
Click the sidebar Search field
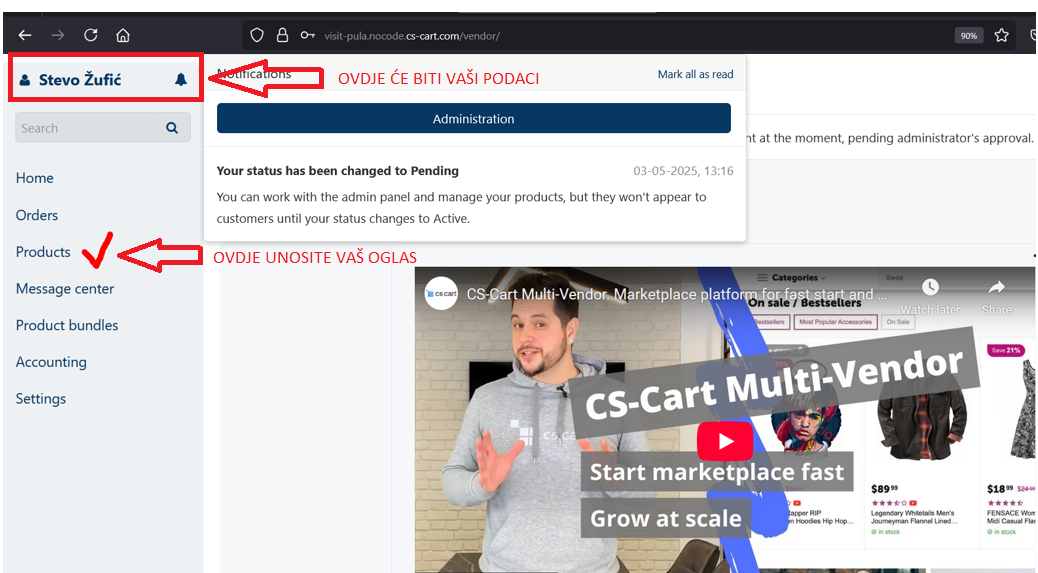[103, 128]
